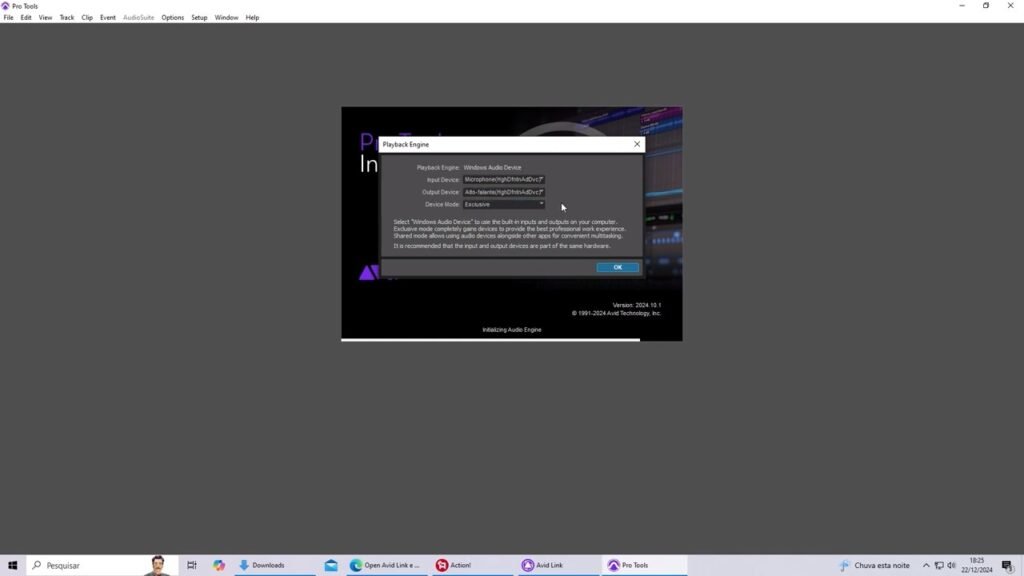Open the Input Device dropdown
Viewport: 1024px width, 576px height.
[x=504, y=180]
